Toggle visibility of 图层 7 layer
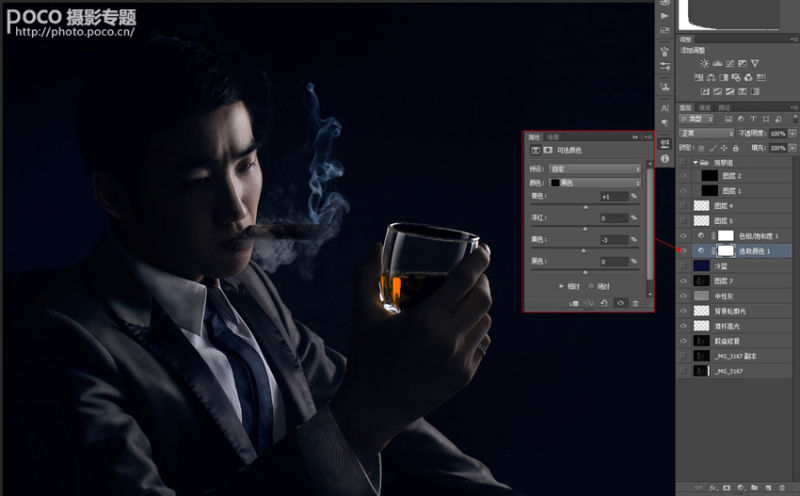800x496 pixels. (684, 281)
